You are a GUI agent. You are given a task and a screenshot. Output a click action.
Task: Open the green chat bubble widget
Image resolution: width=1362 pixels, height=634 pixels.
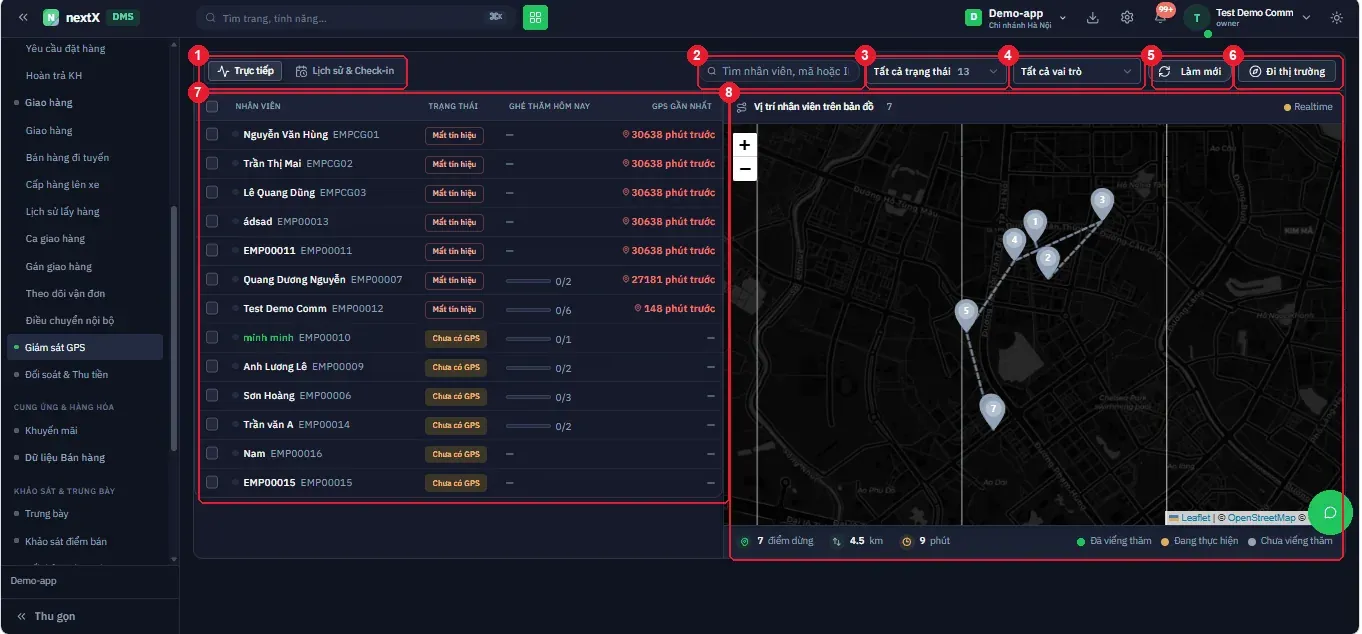coord(1330,513)
